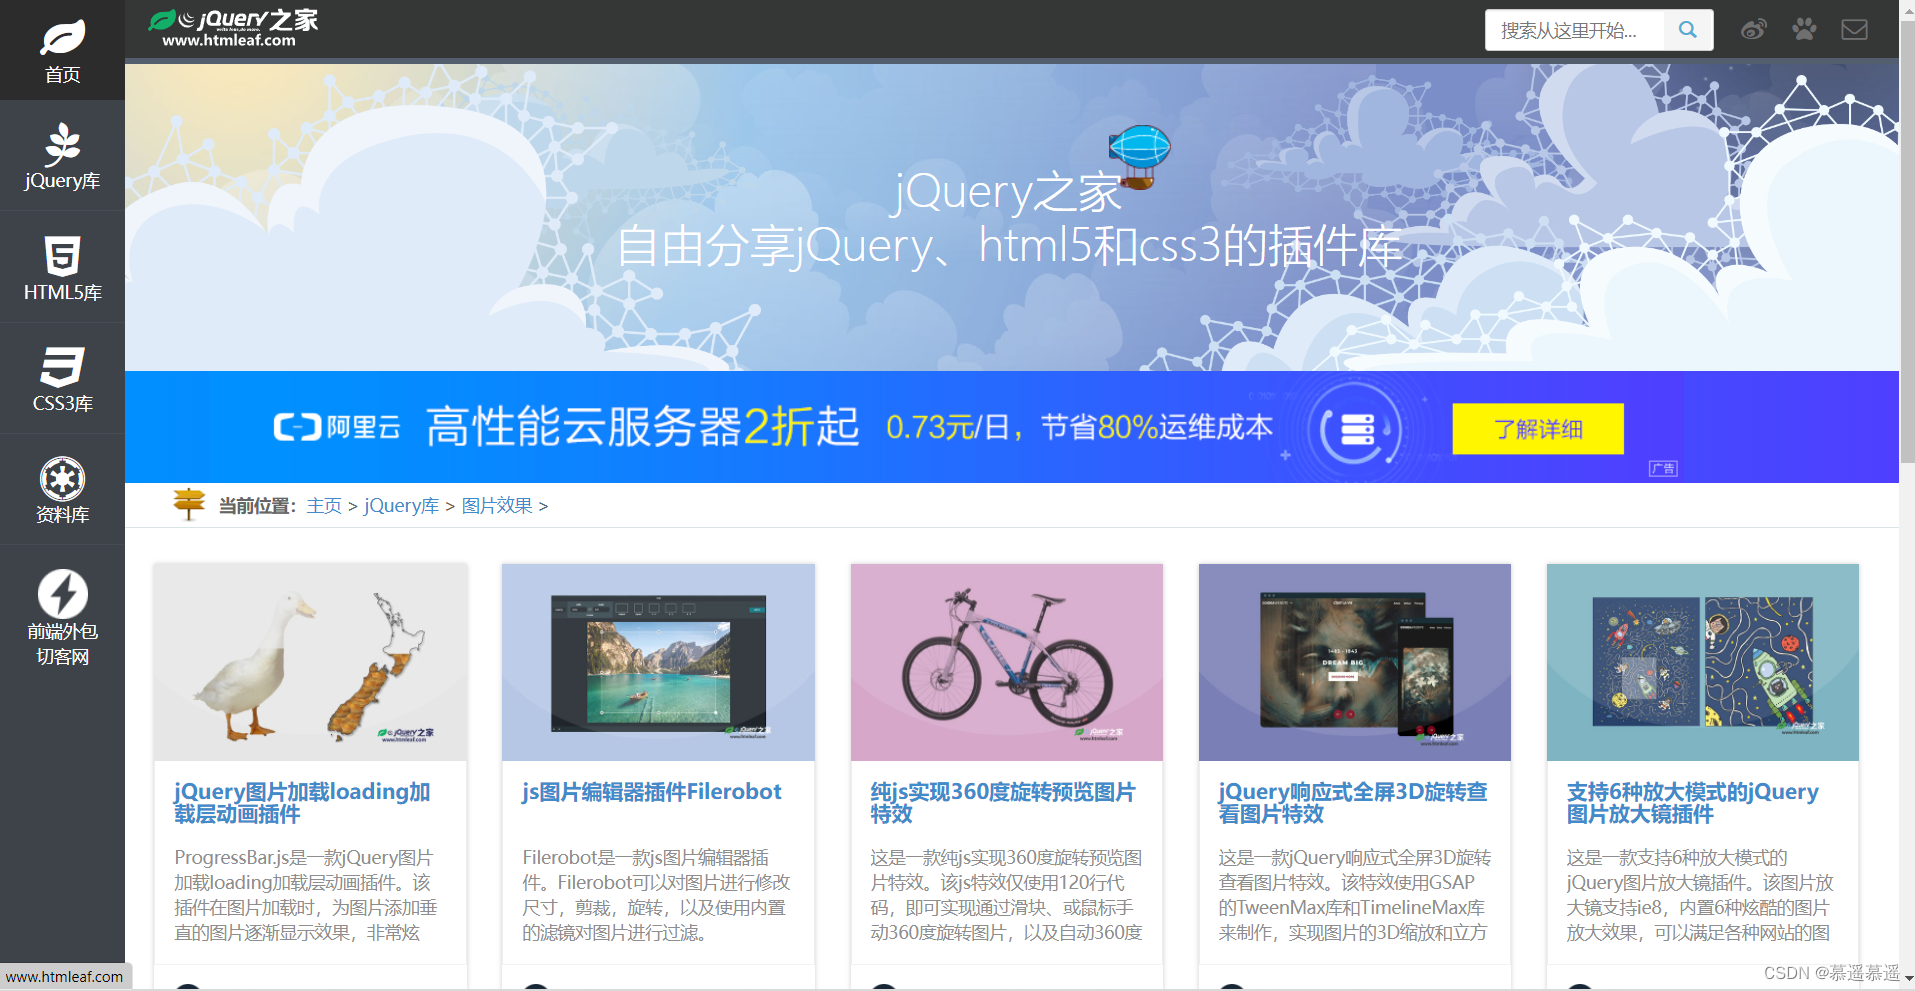Go to jQuery库 breadcrumb link

click(x=401, y=506)
